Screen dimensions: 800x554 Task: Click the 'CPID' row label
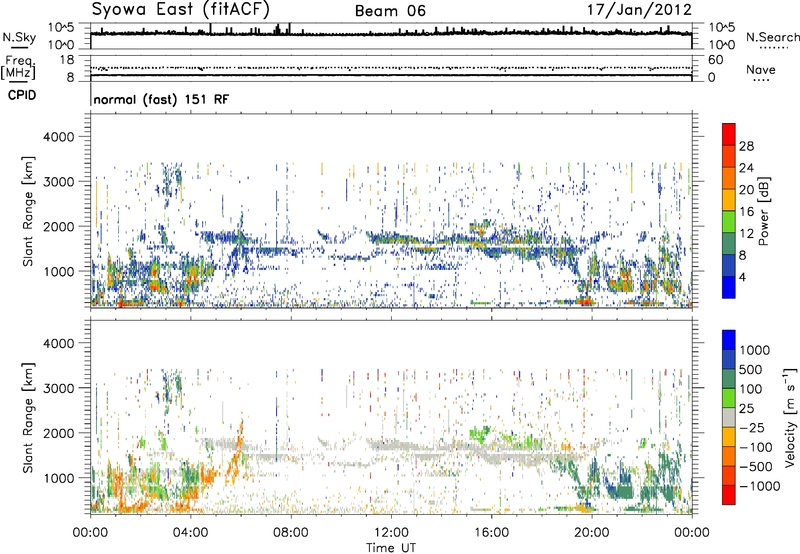[22, 95]
